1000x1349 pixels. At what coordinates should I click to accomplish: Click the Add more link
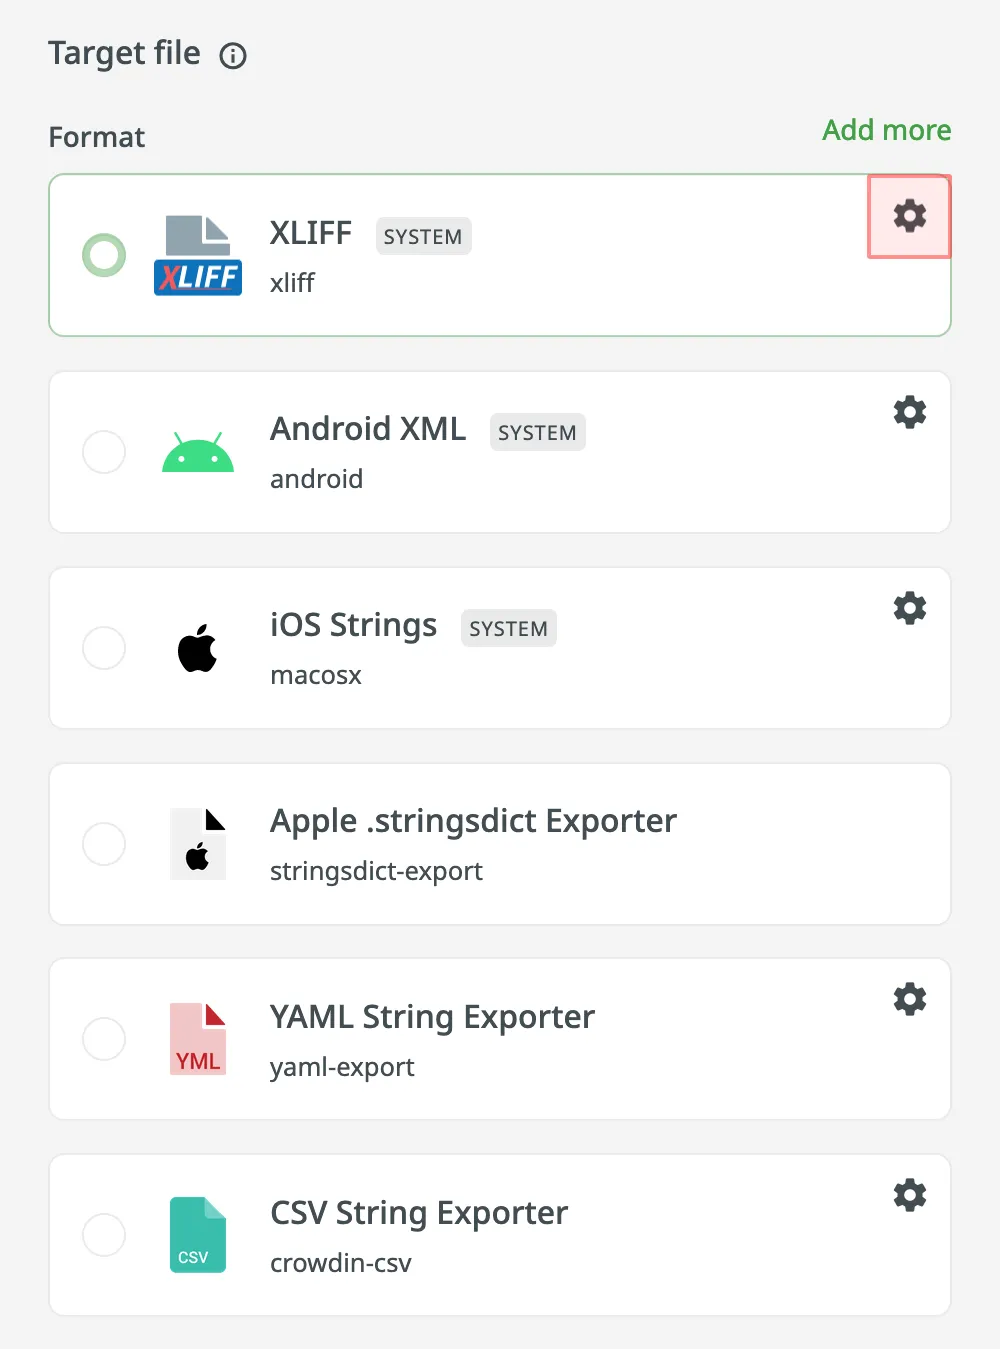tap(886, 130)
